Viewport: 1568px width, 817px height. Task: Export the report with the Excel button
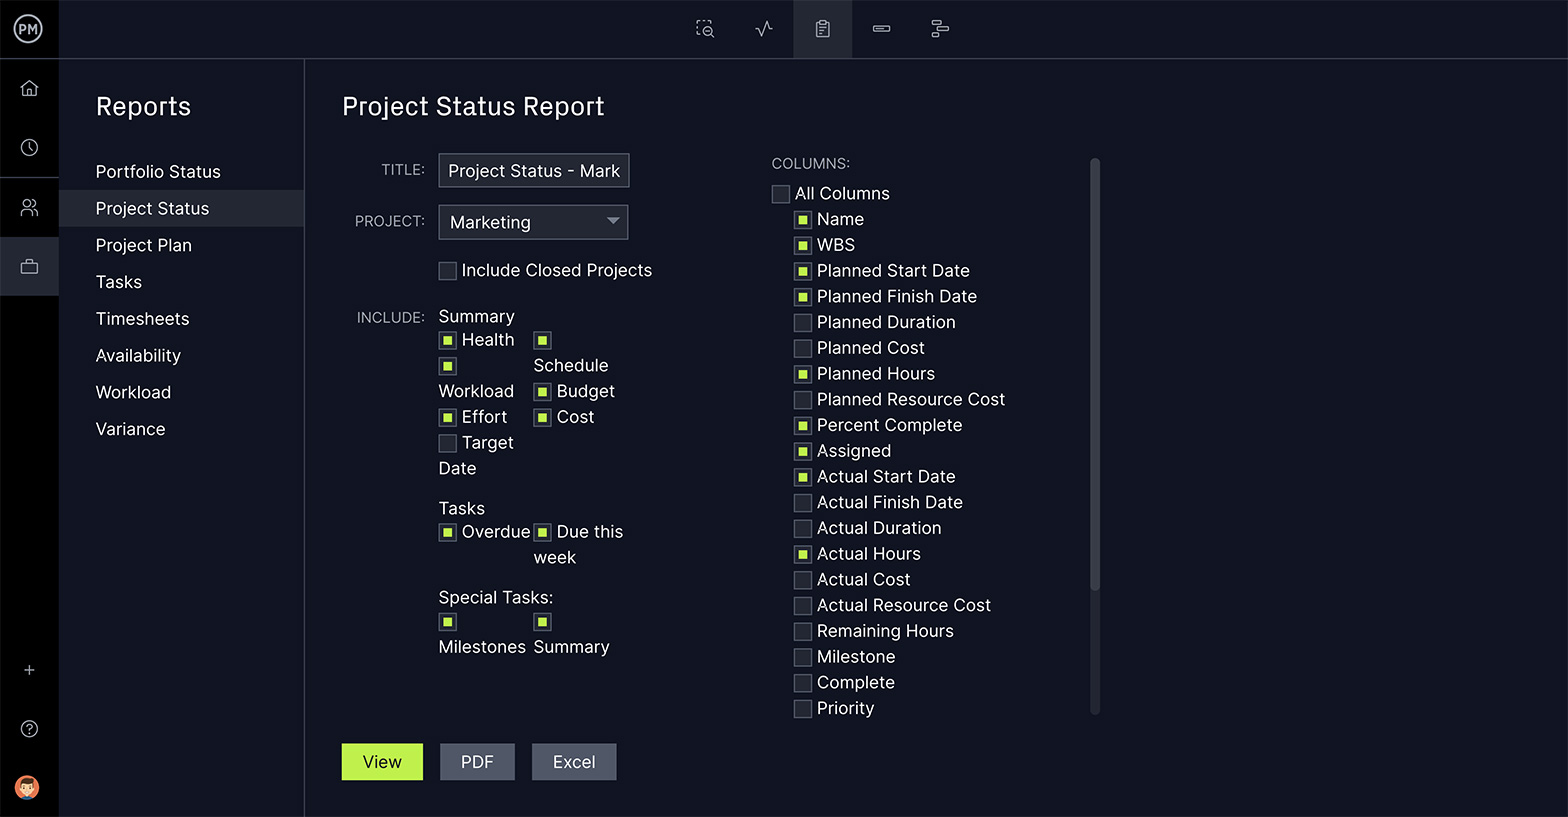574,762
